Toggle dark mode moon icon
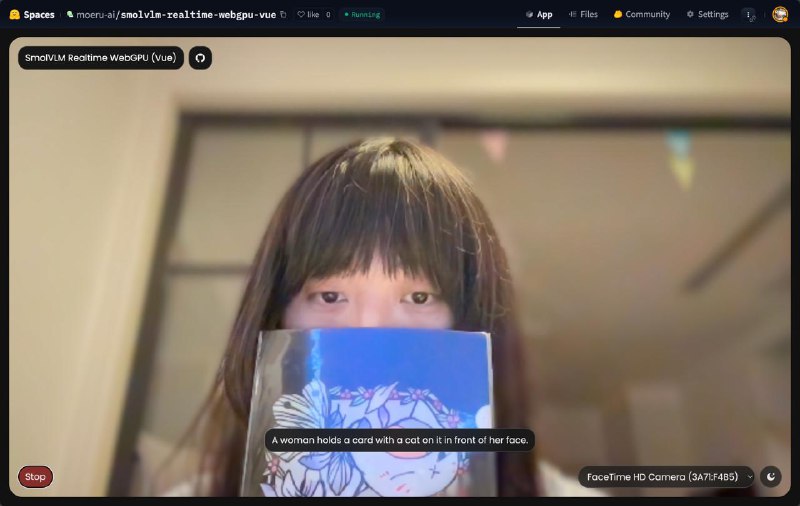Viewport: 800px width, 506px height. tap(770, 477)
